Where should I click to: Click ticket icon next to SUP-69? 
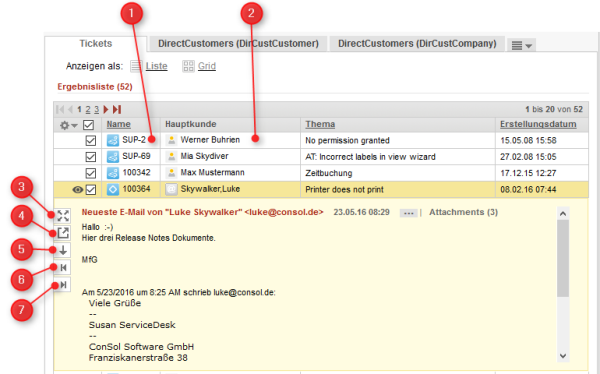point(113,157)
